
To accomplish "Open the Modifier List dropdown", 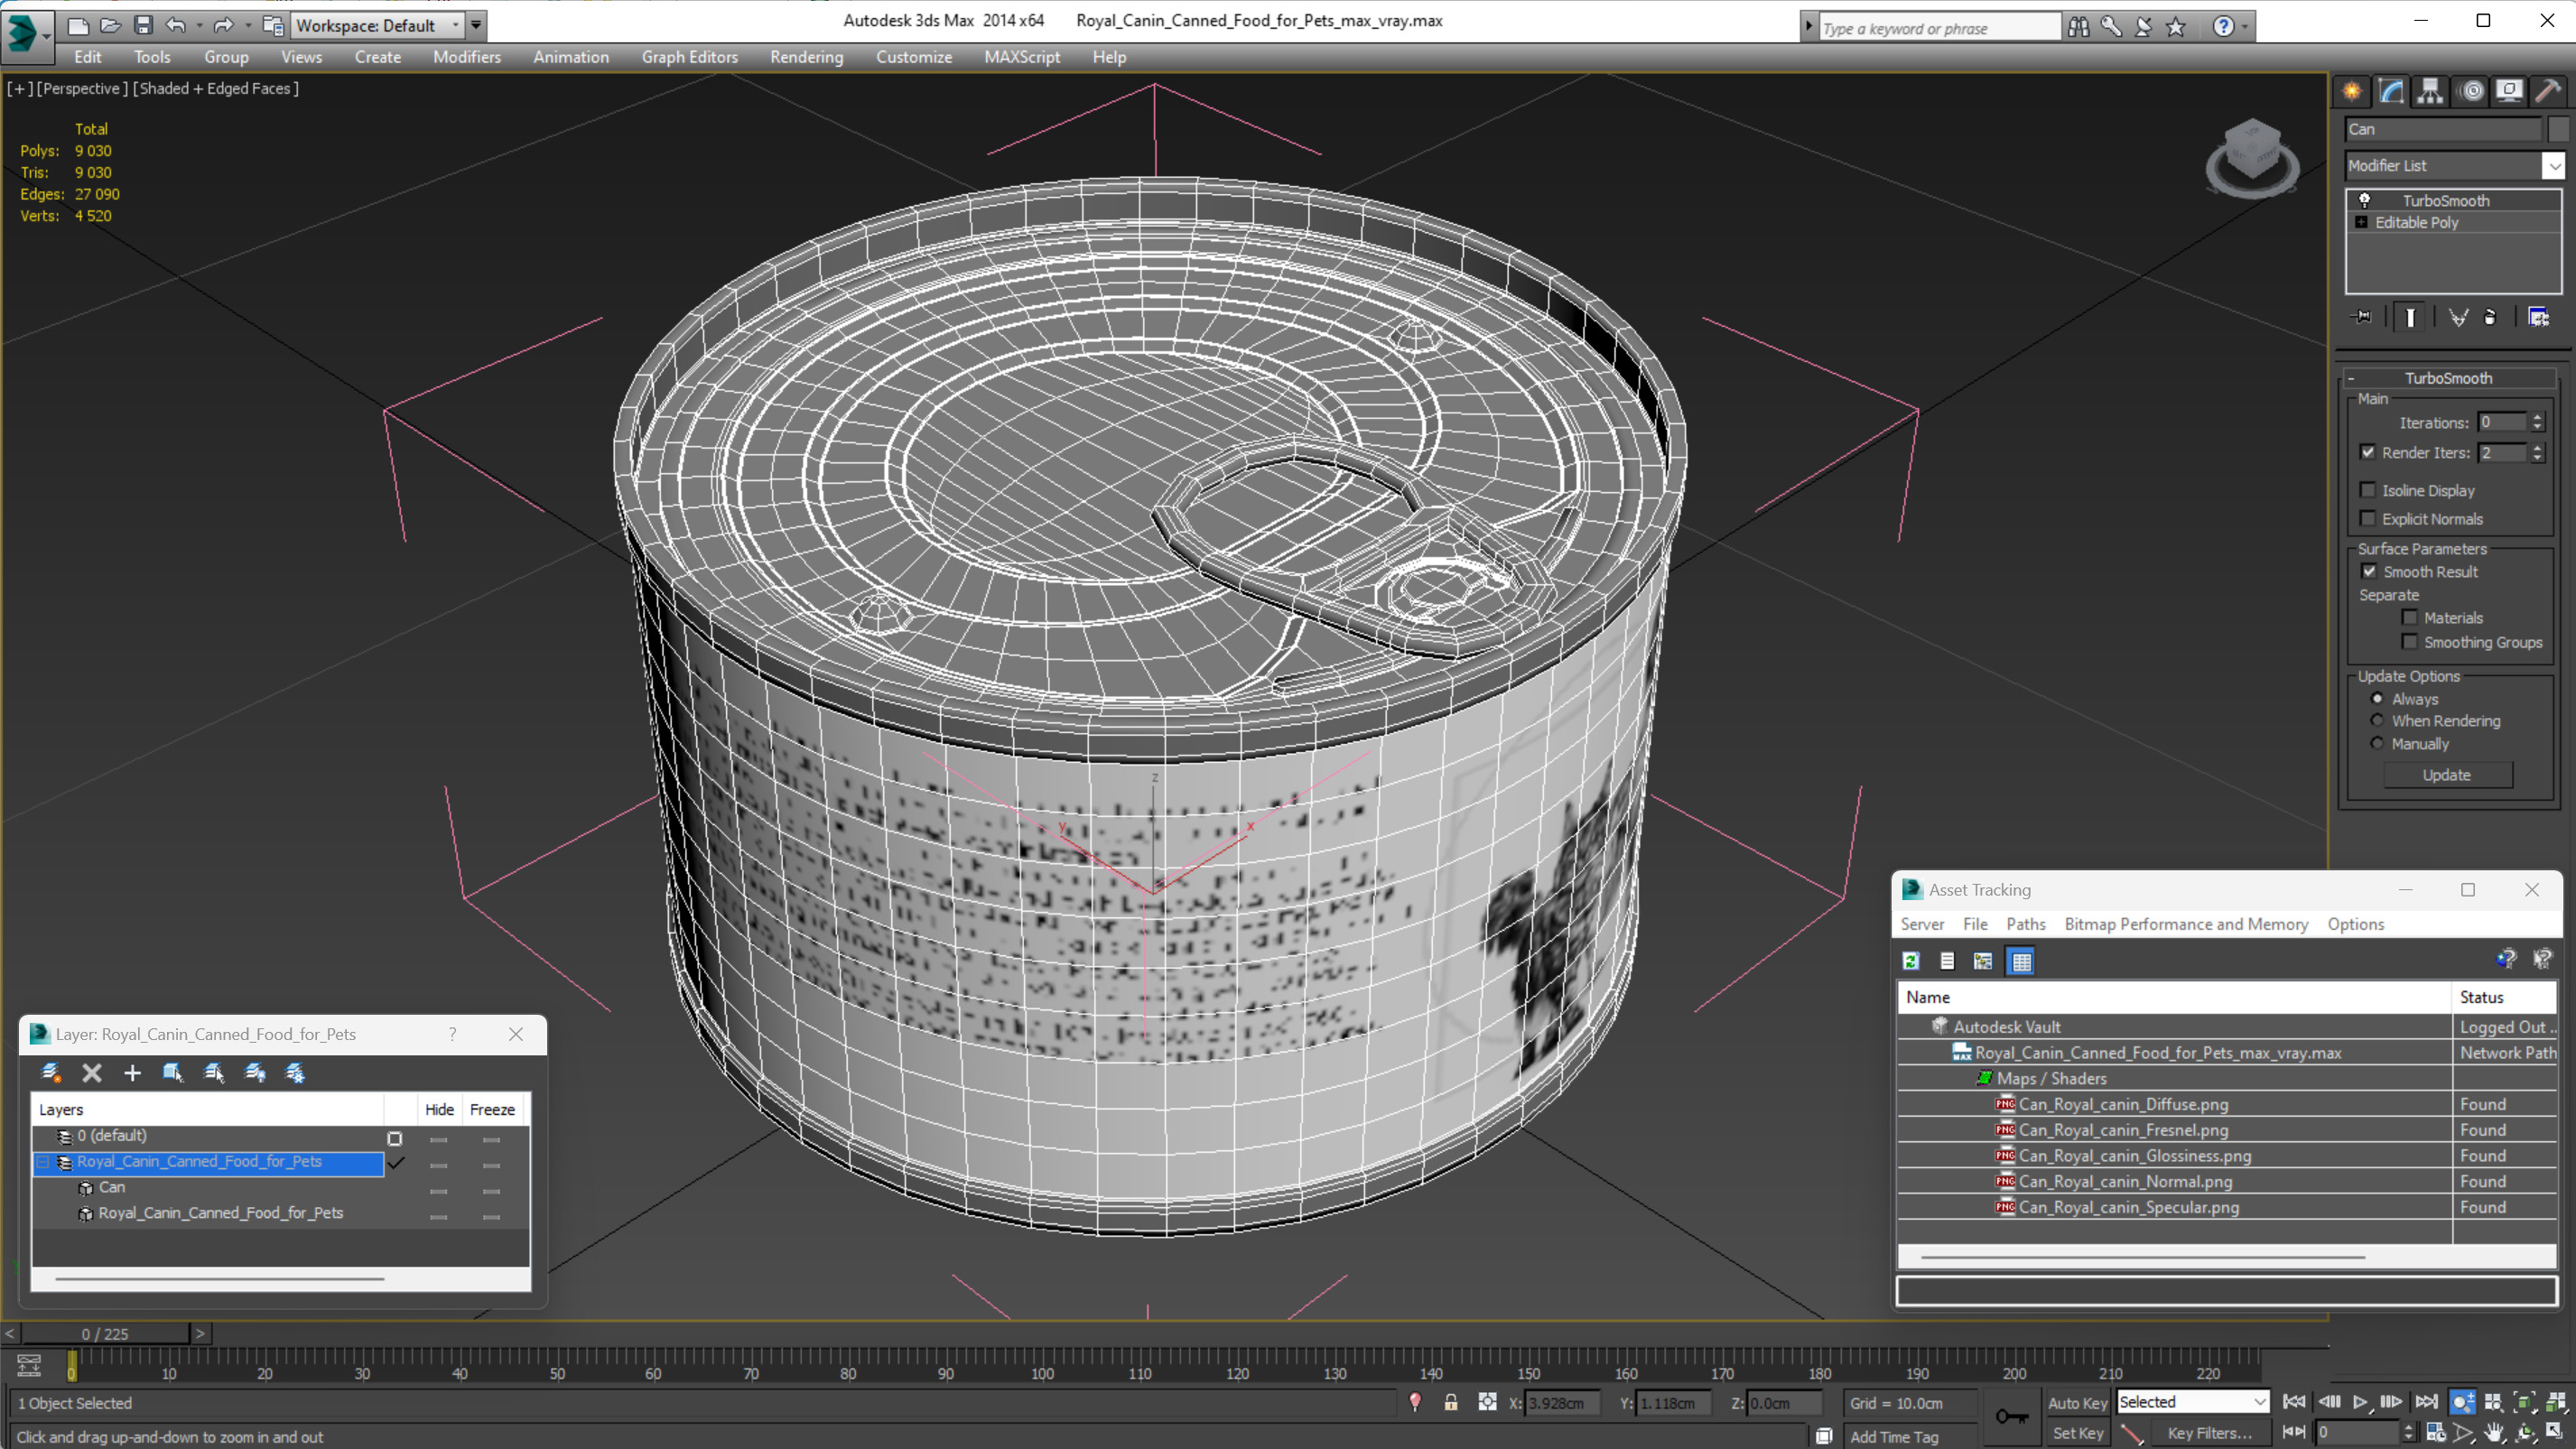I will [x=2553, y=165].
